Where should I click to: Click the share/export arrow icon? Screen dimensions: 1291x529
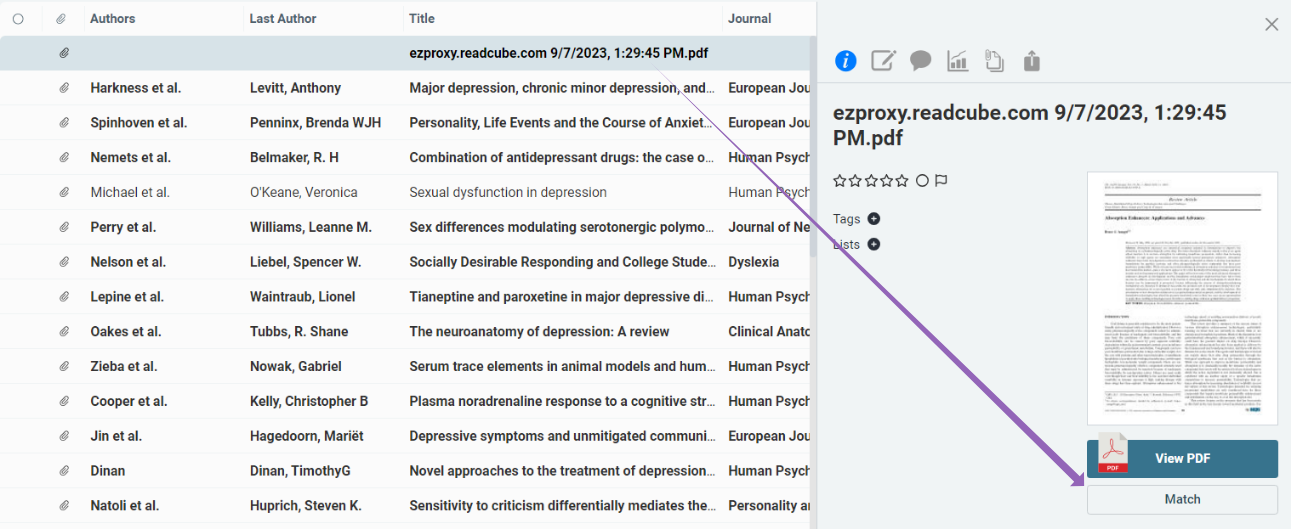point(1032,61)
